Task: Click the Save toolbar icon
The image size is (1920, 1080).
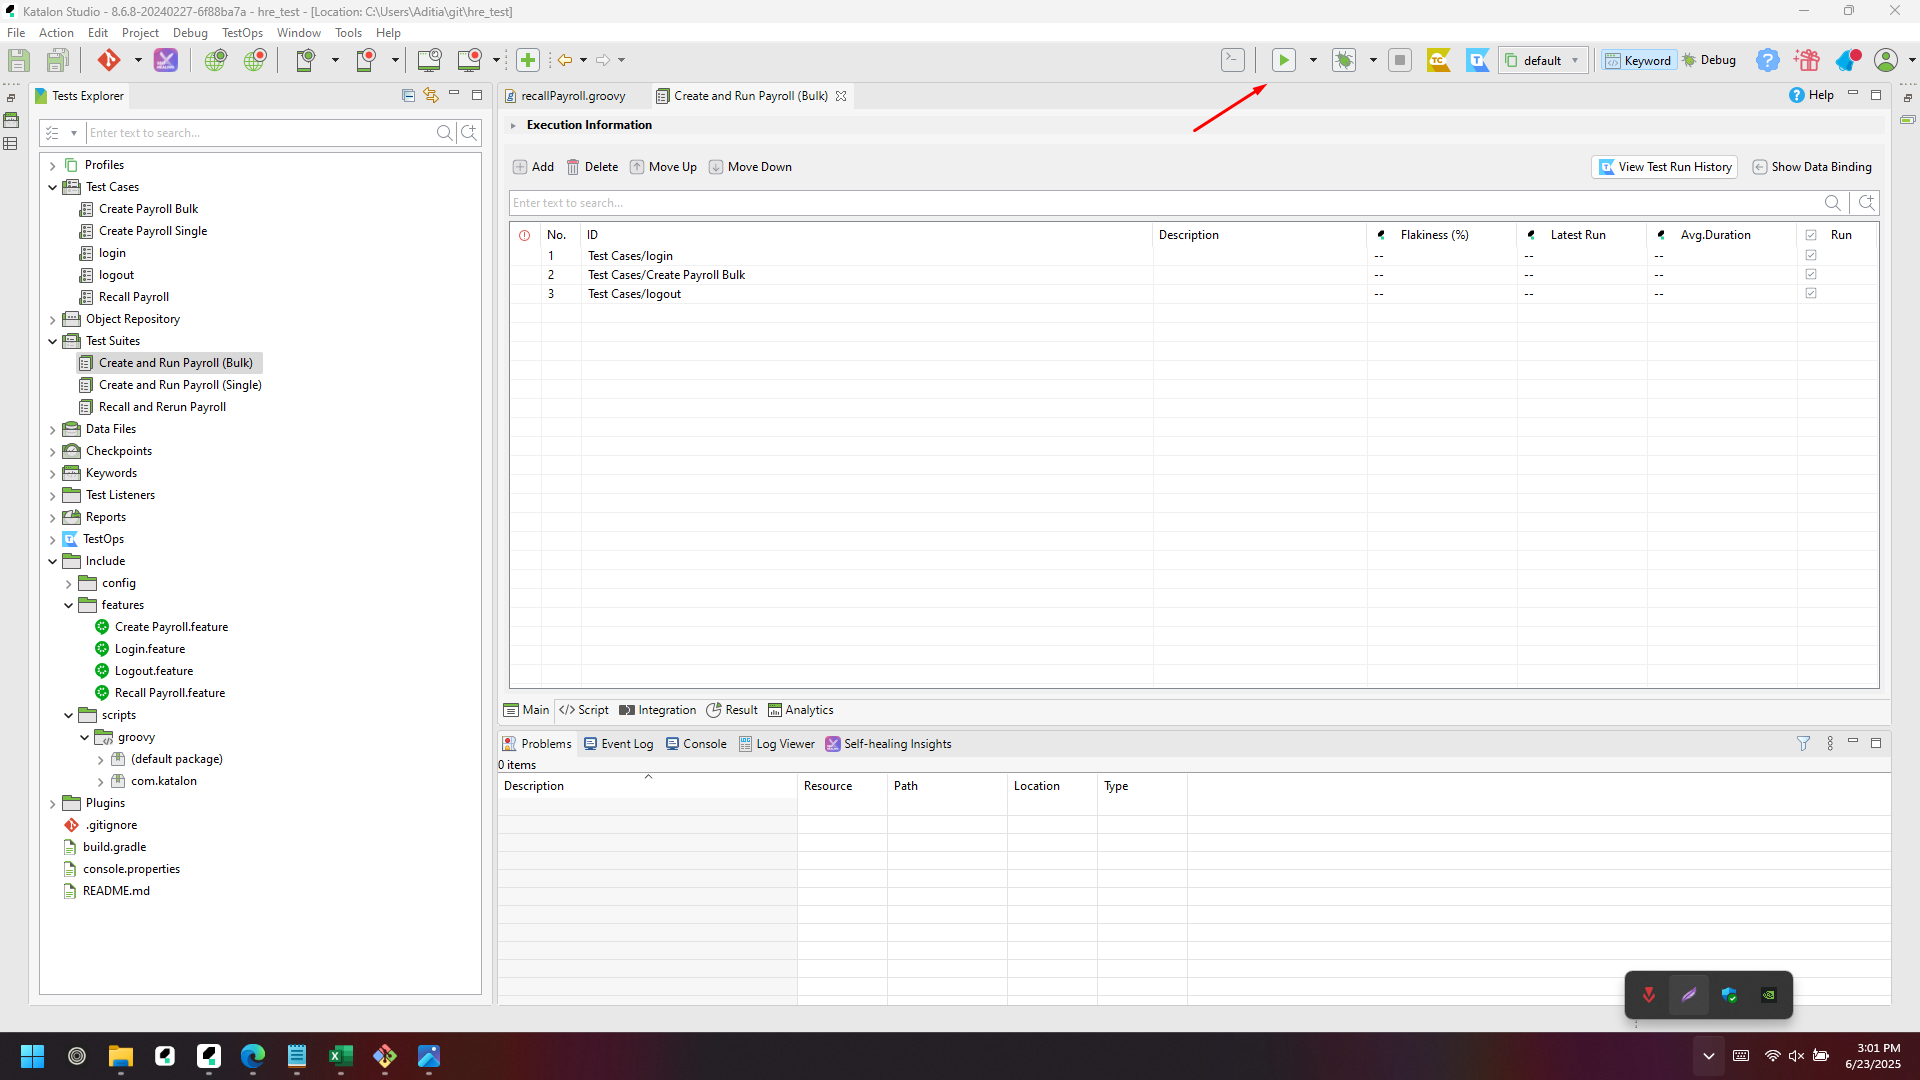Action: click(x=18, y=60)
